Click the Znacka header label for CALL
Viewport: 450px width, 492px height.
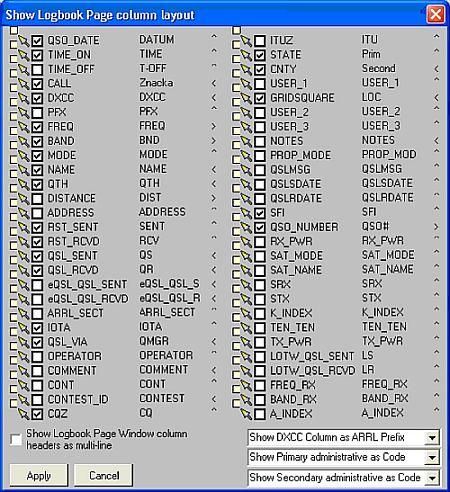click(x=156, y=83)
